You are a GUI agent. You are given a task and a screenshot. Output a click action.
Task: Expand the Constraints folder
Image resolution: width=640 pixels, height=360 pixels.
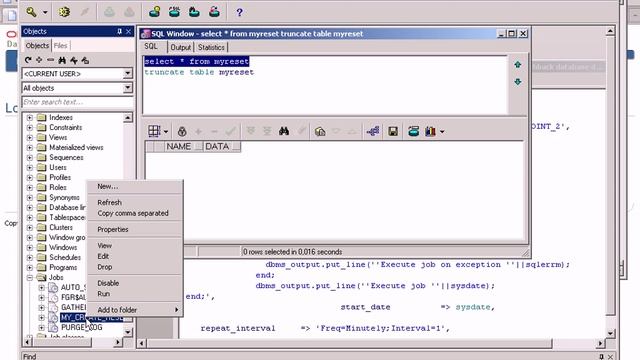click(30, 127)
